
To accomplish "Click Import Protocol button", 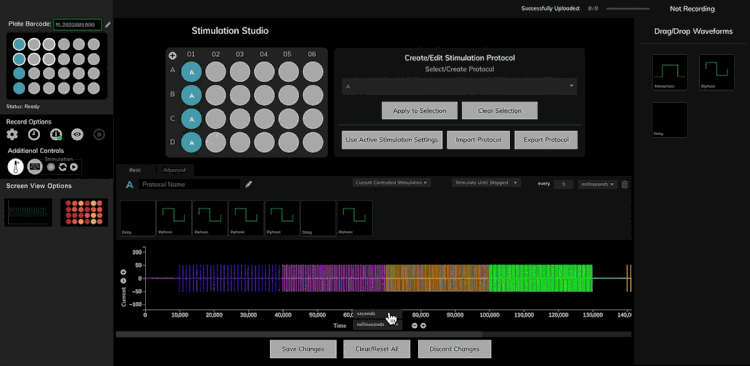I will [478, 140].
